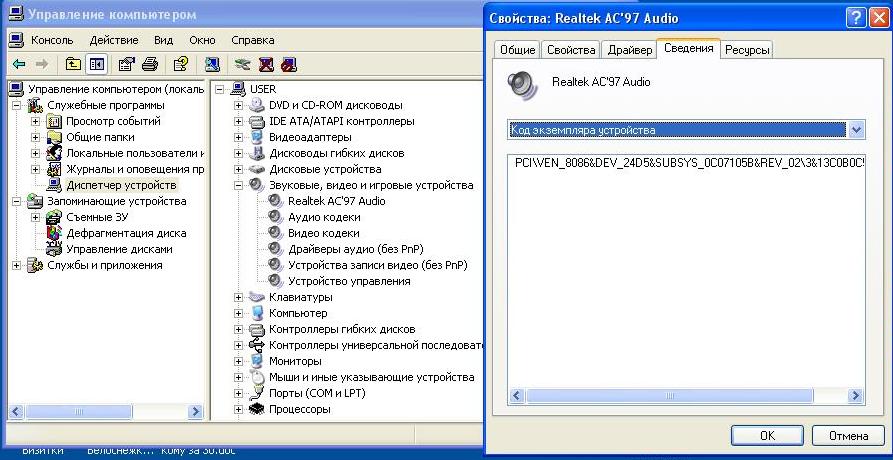Select Диспетчер устройств in left tree

coord(122,185)
